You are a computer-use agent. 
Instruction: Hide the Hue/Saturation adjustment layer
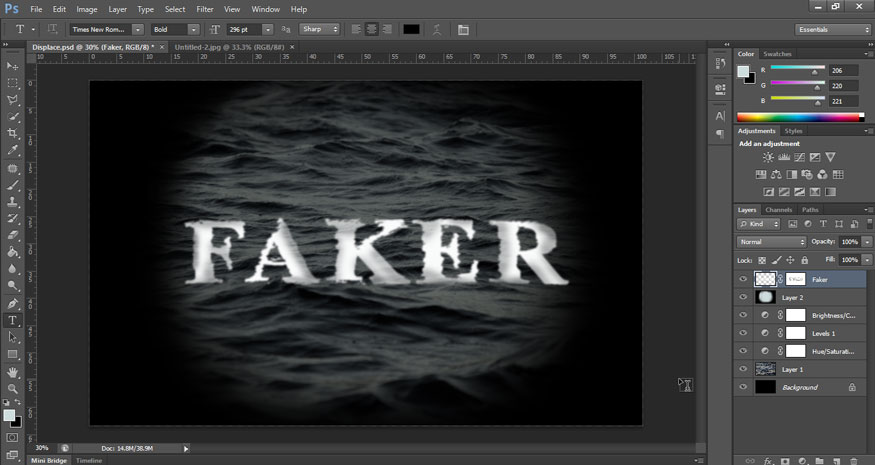point(743,351)
